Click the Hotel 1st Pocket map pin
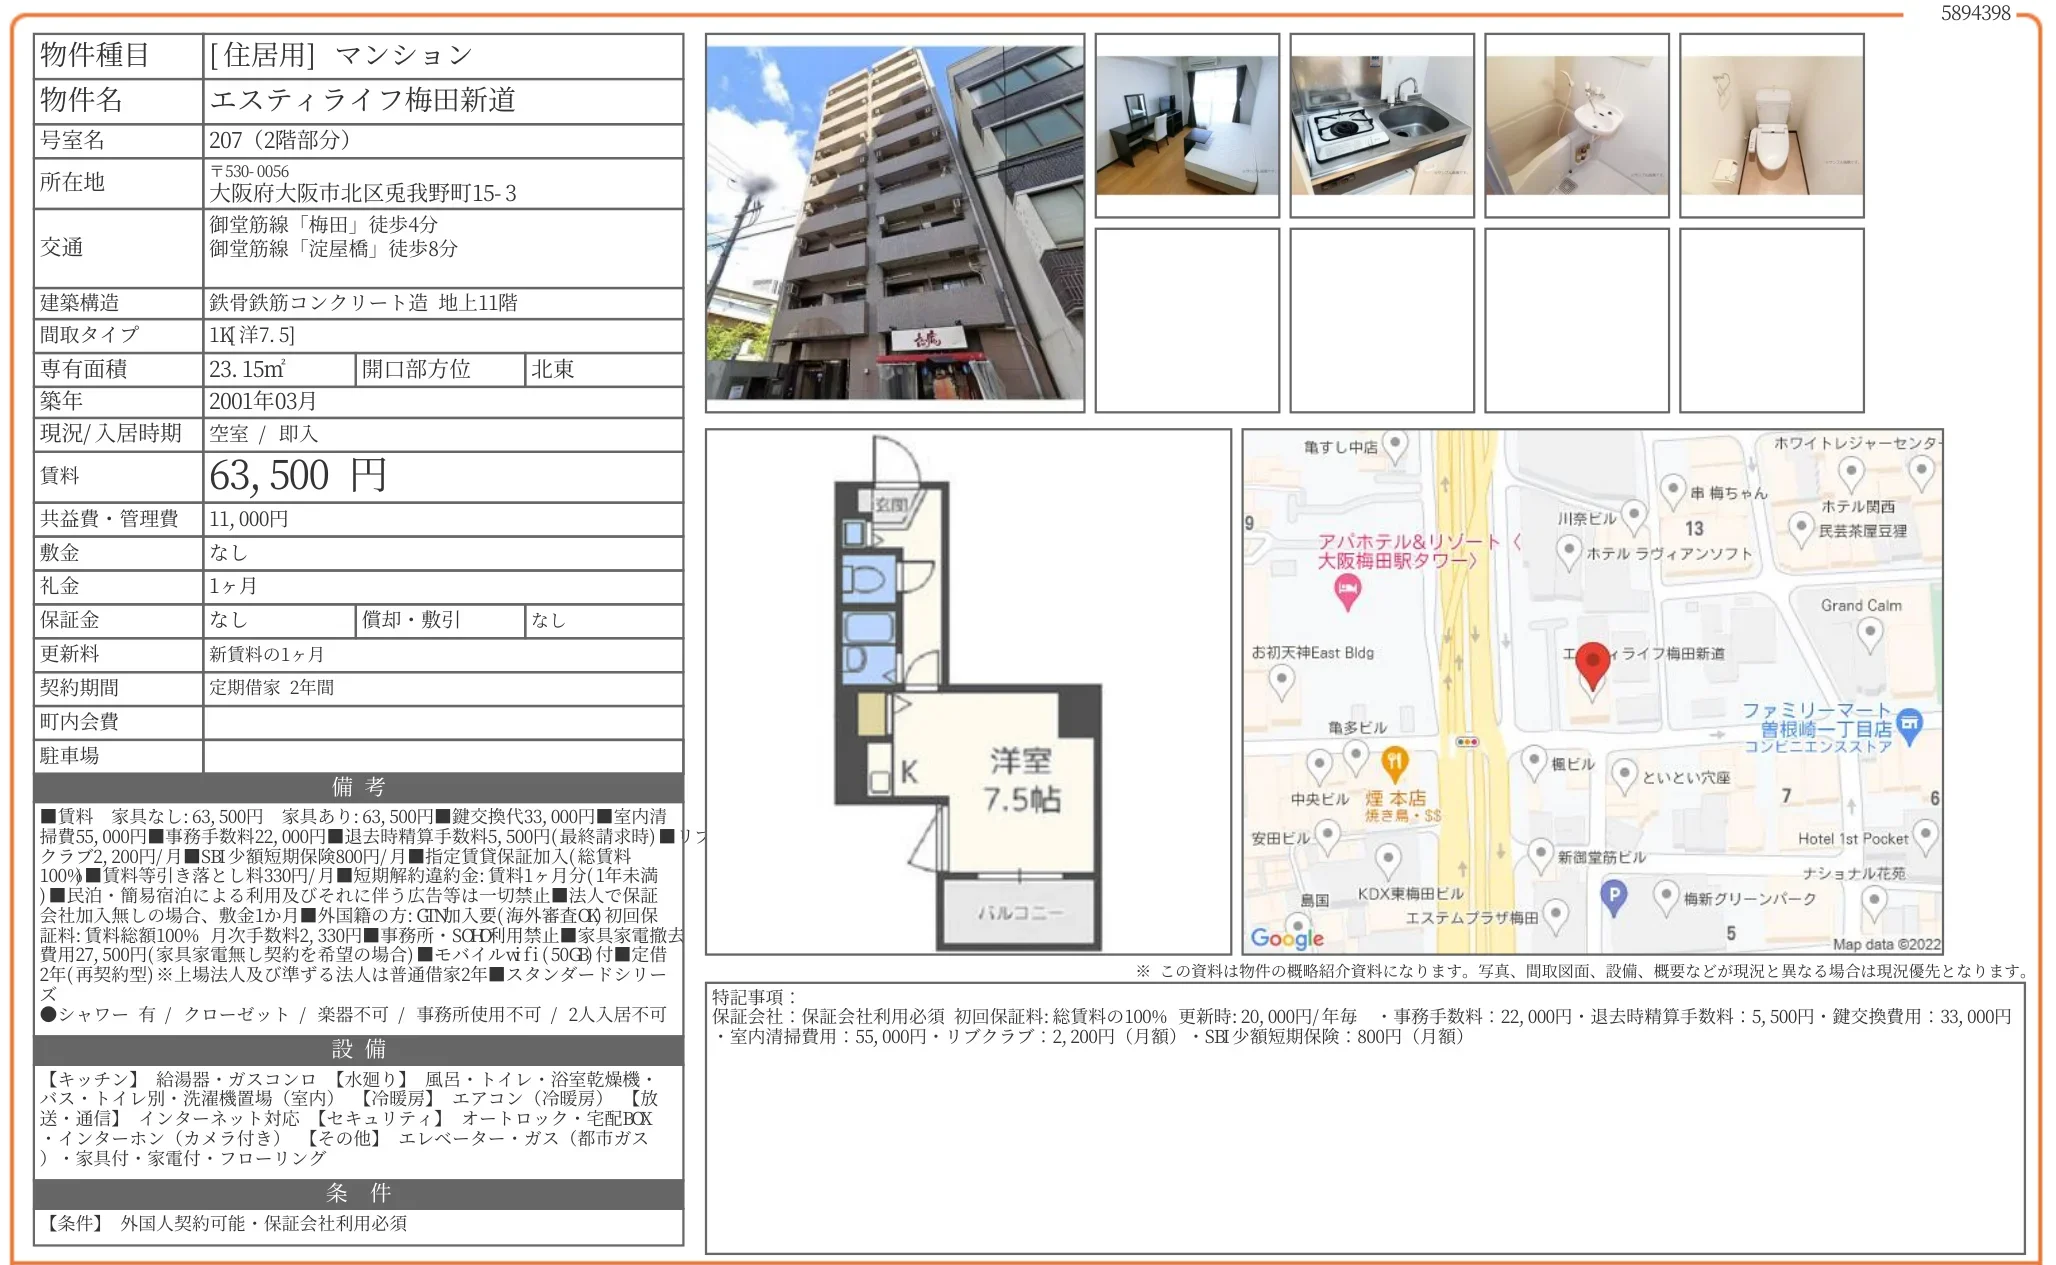The image size is (2056, 1265). pos(1924,837)
